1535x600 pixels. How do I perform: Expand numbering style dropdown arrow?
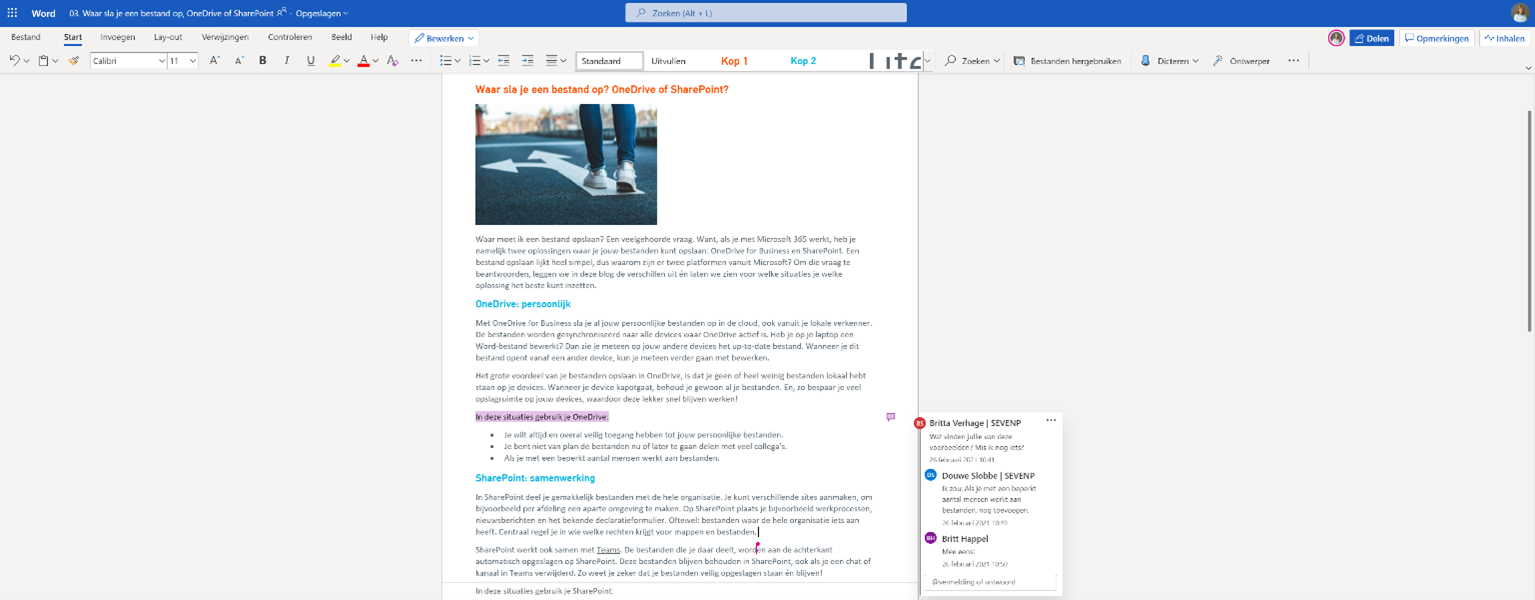(x=486, y=61)
